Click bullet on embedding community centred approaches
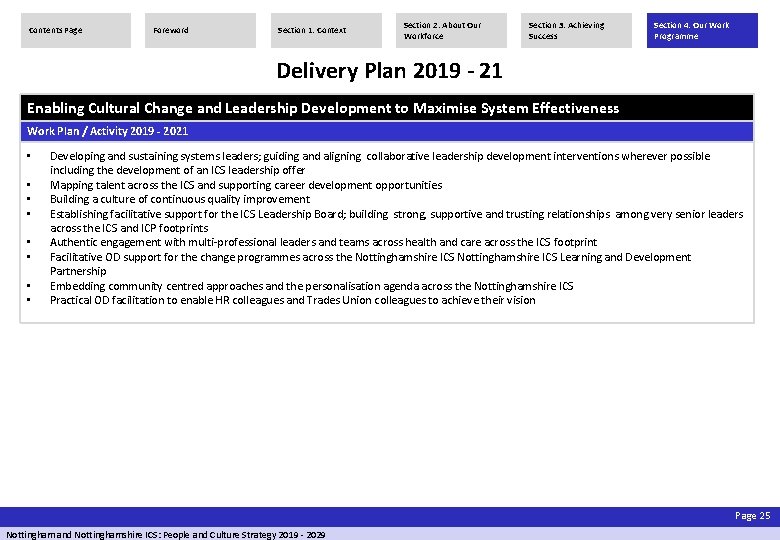The width and height of the screenshot is (780, 540). pyautogui.click(x=311, y=286)
